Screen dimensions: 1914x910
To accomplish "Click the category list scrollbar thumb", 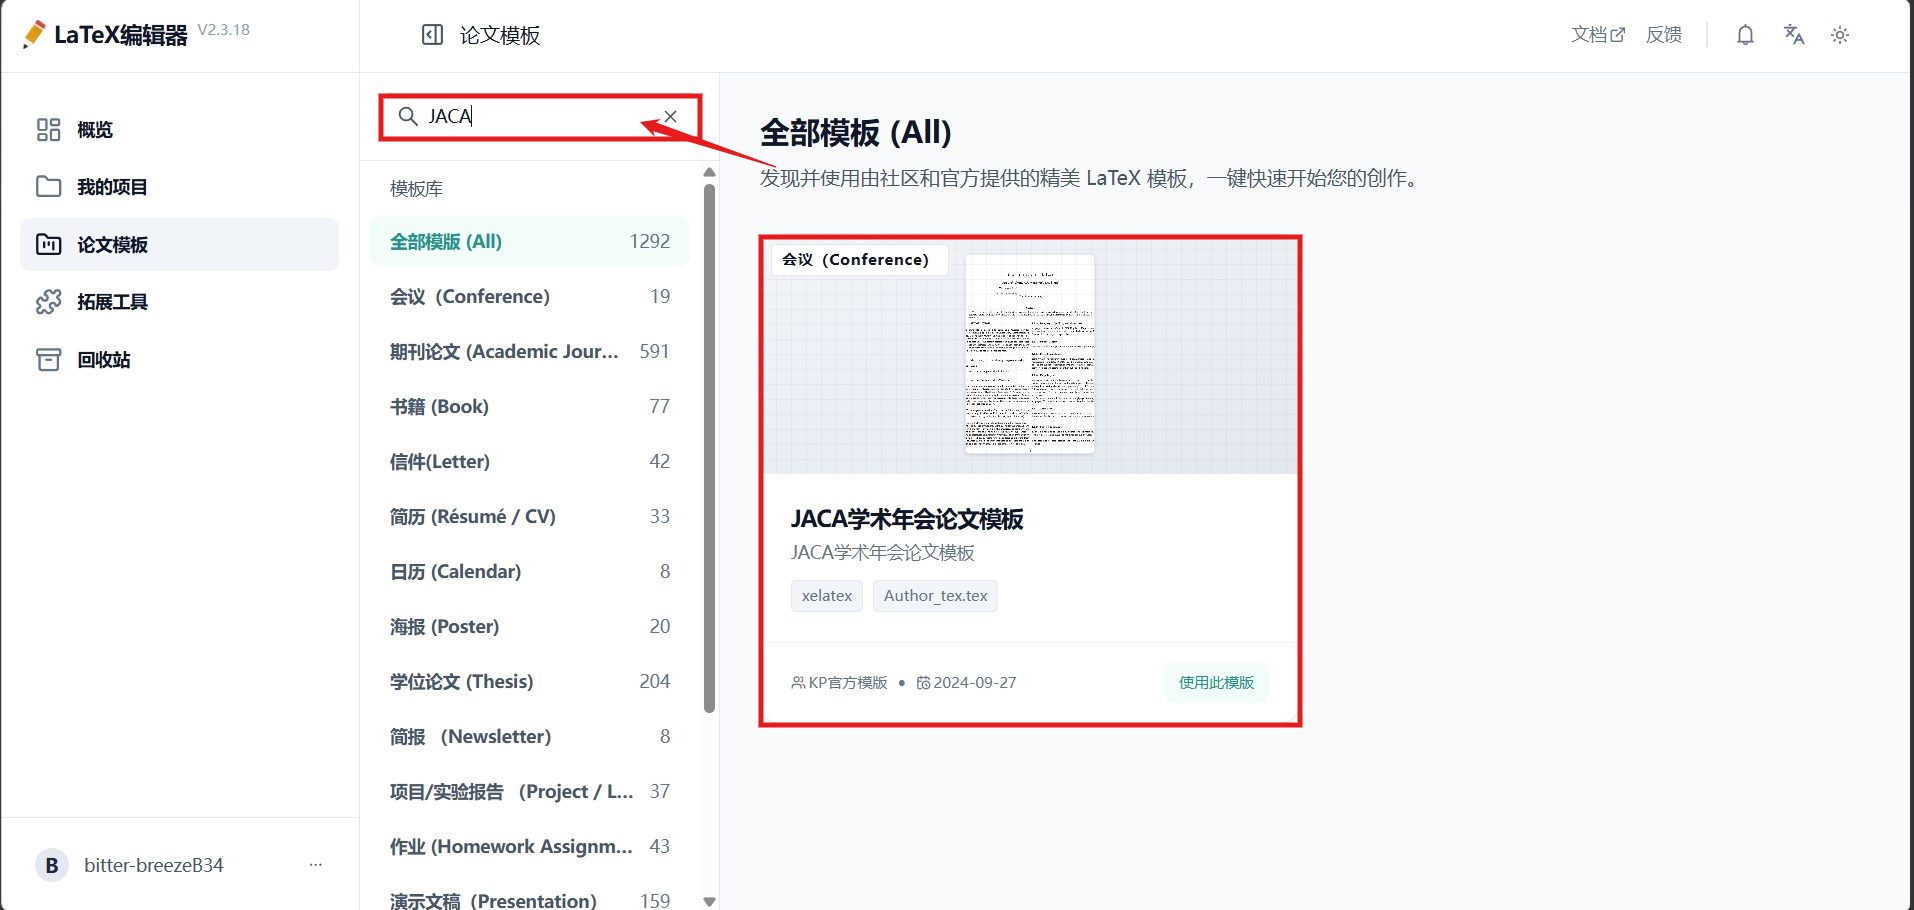I will coord(709,448).
